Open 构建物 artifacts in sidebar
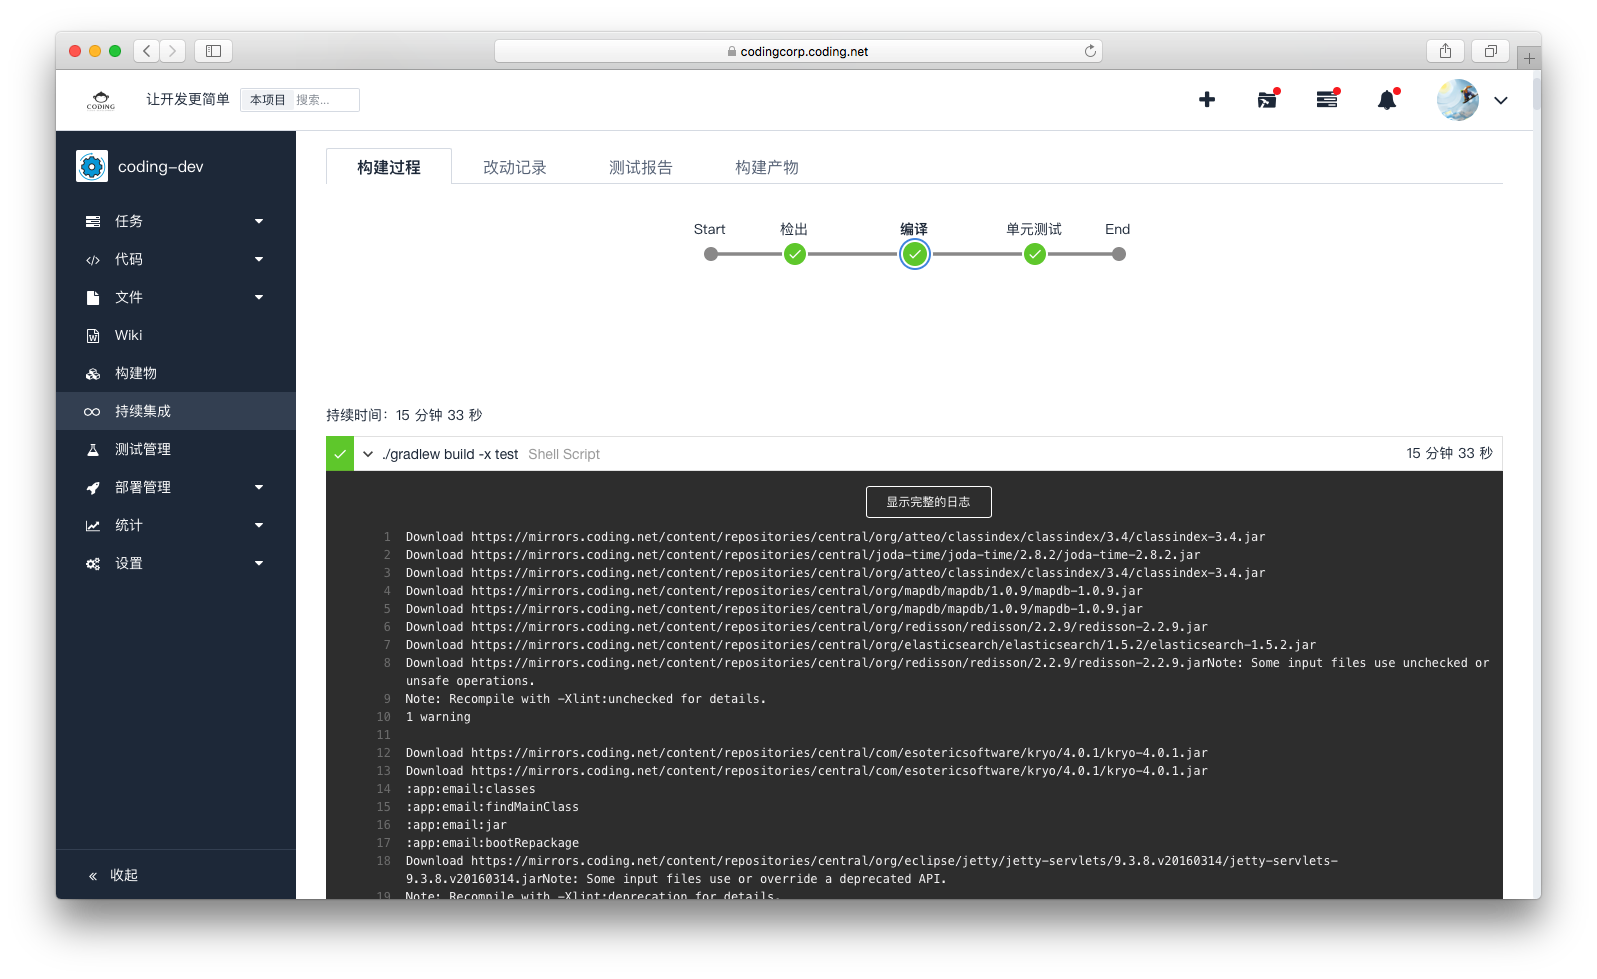The image size is (1597, 979). 135,373
